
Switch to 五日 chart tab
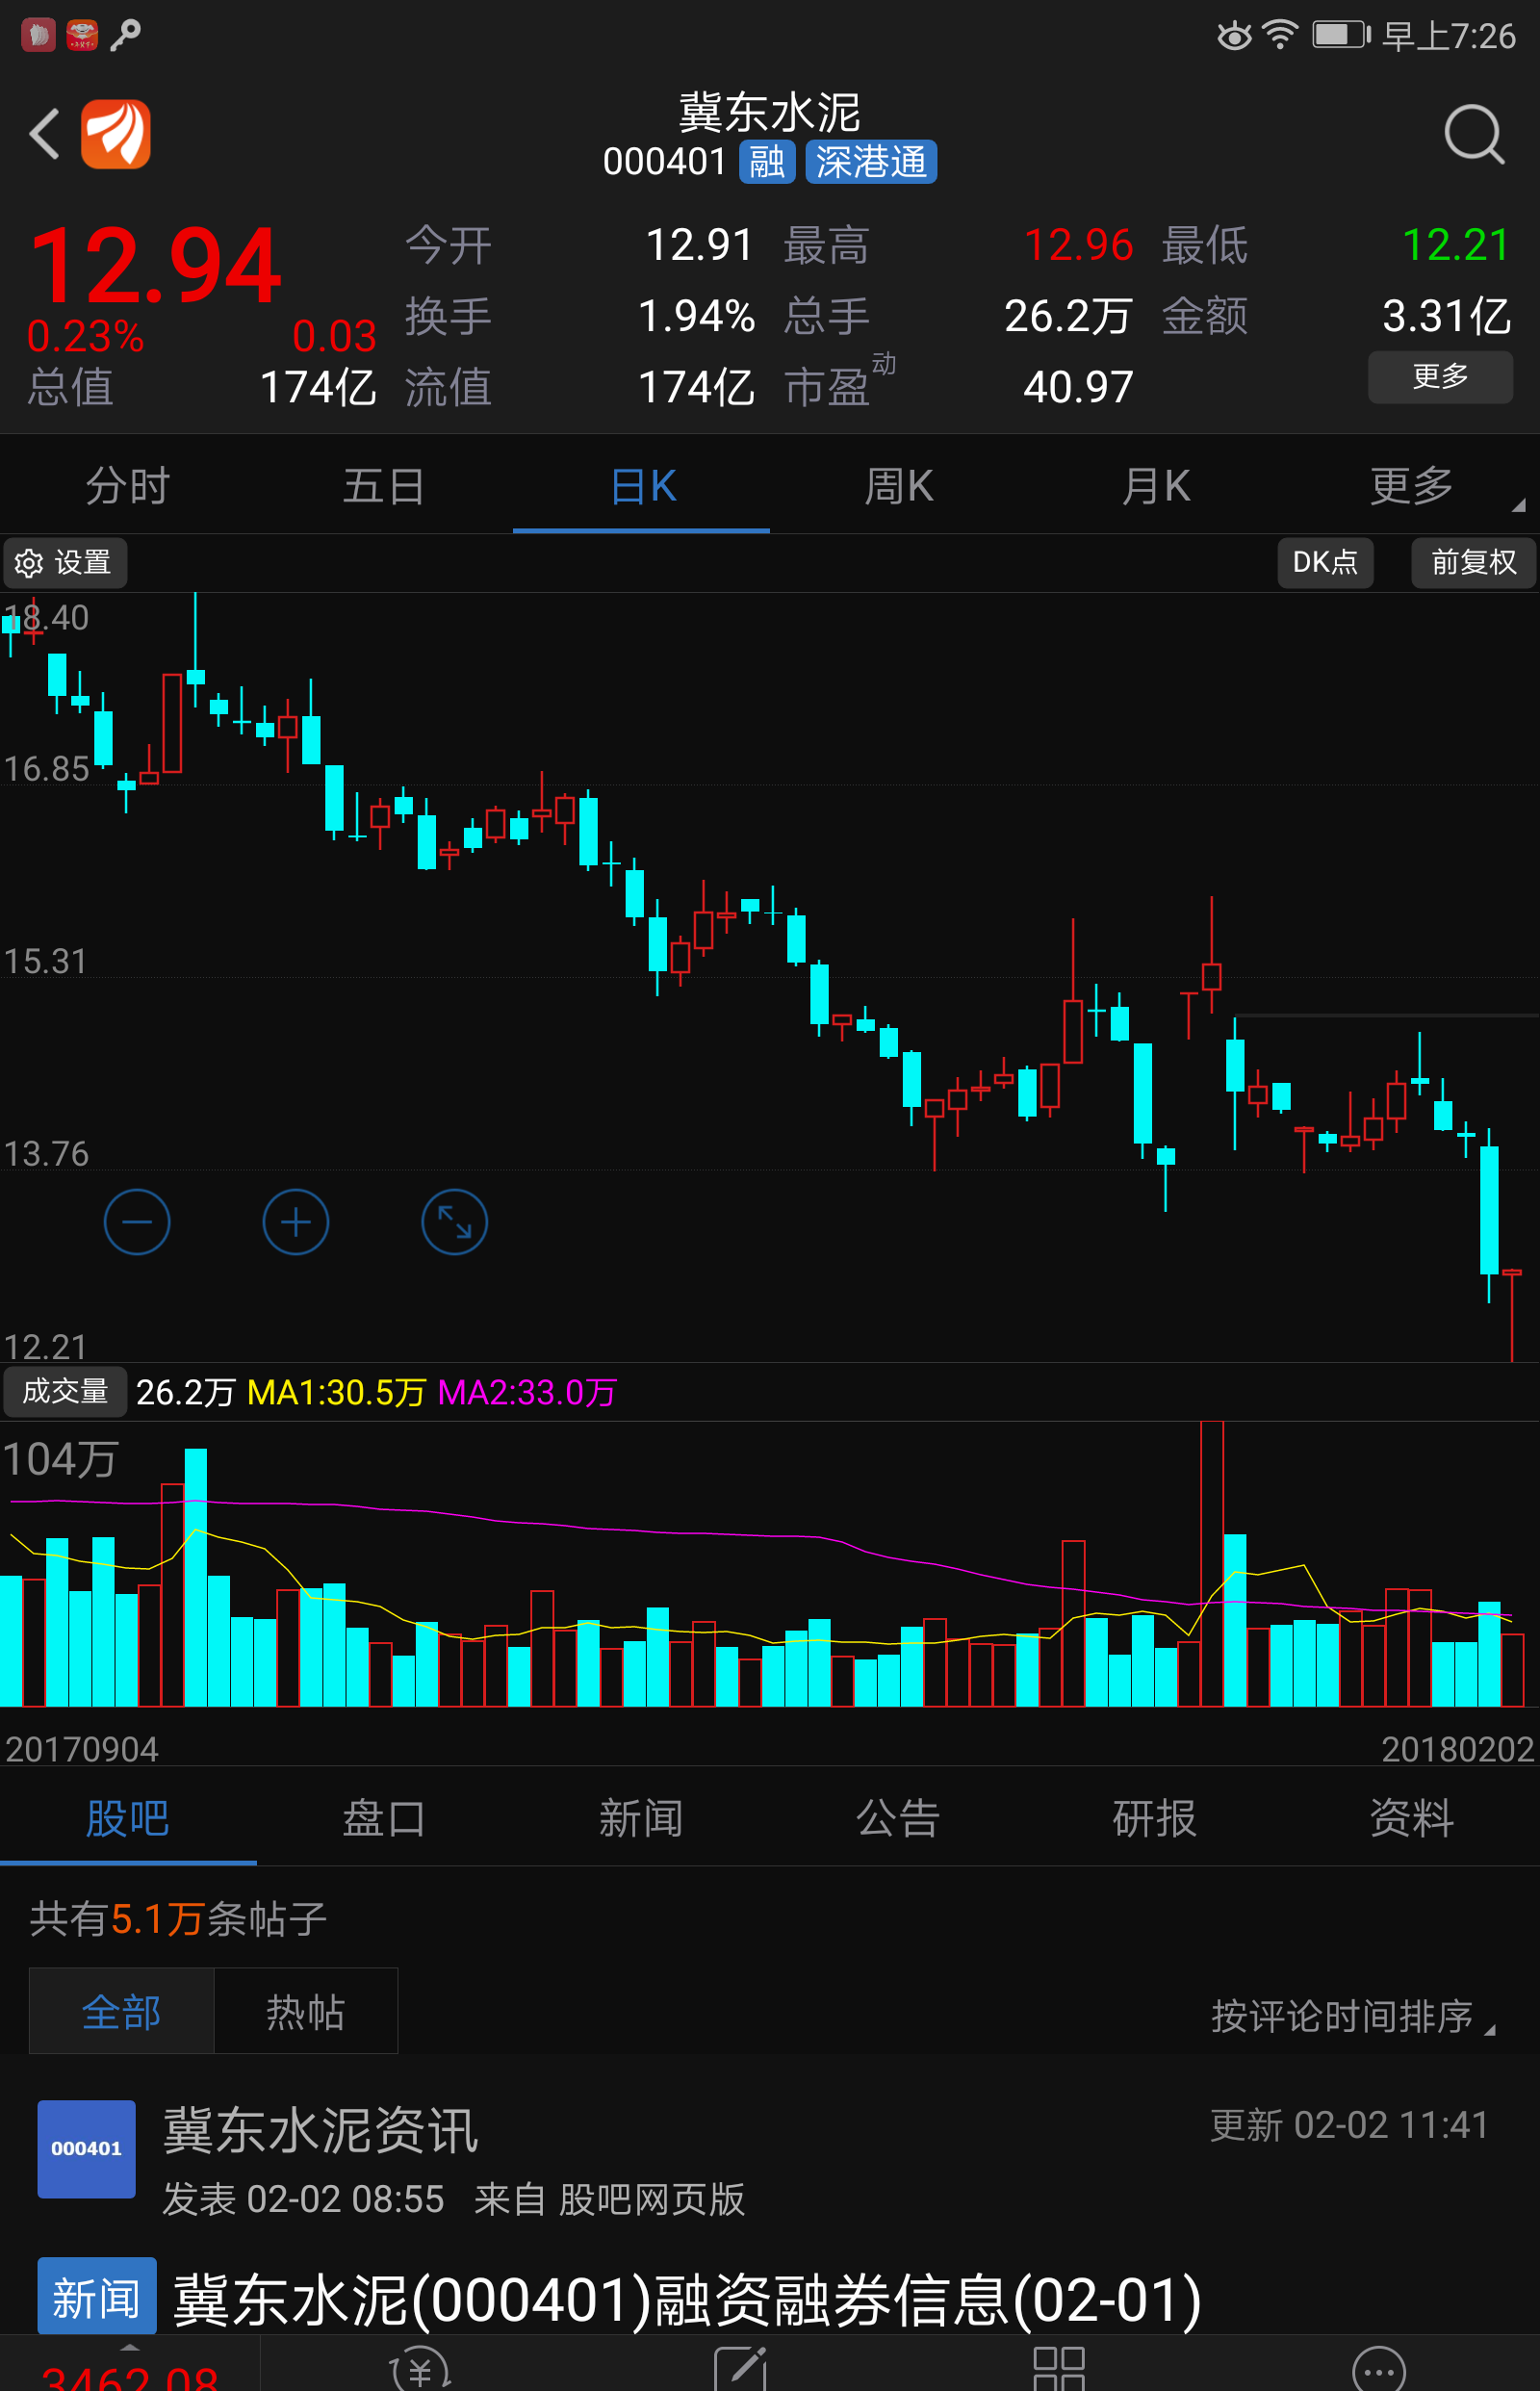384,486
